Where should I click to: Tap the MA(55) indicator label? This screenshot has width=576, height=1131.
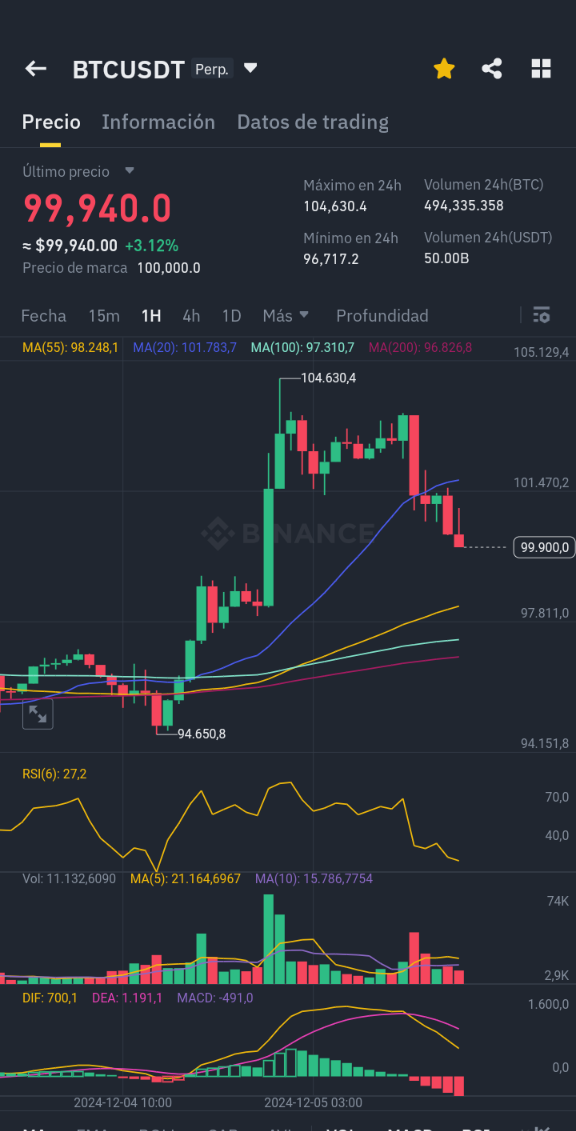(x=70, y=348)
